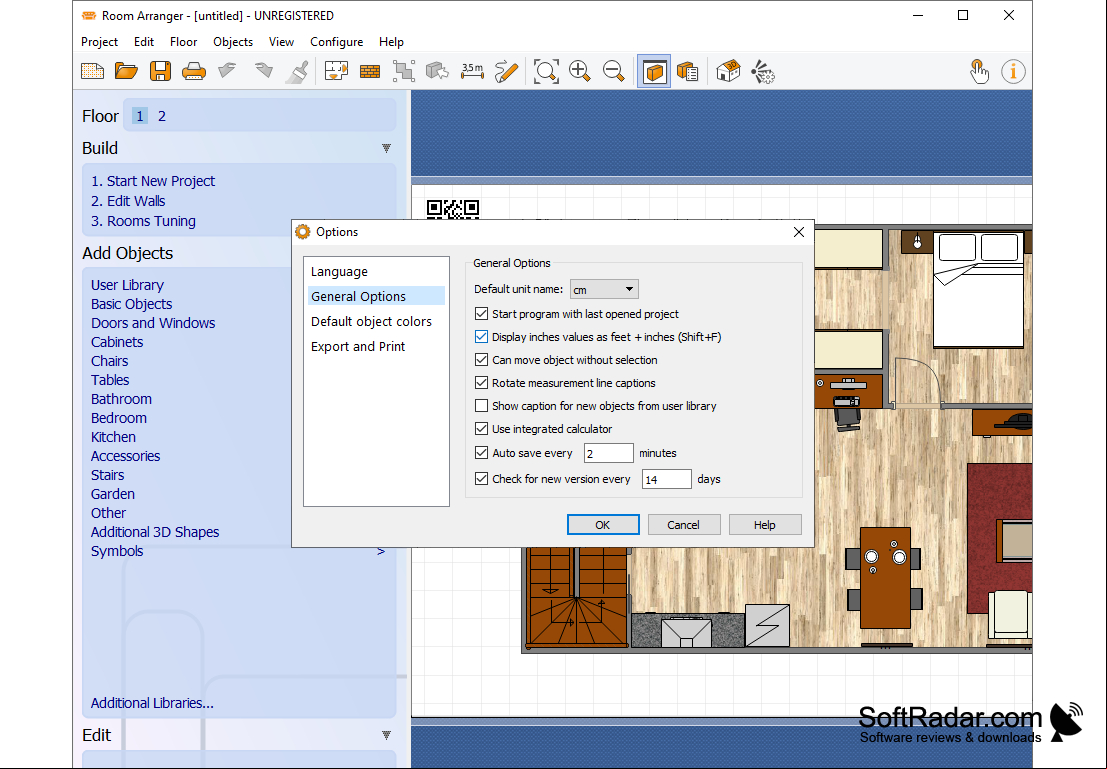1107x769 pixels.
Task: Click the Auto save minutes input field
Action: [x=609, y=453]
